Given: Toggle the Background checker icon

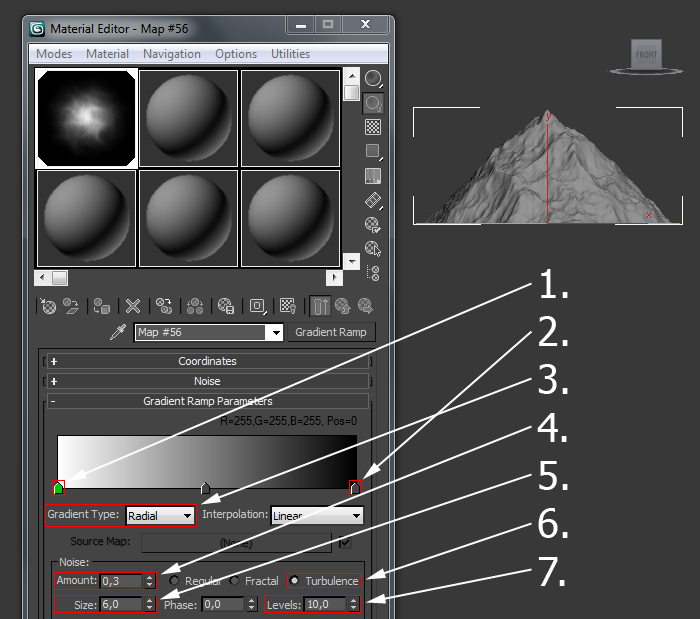Looking at the screenshot, I should click(373, 127).
